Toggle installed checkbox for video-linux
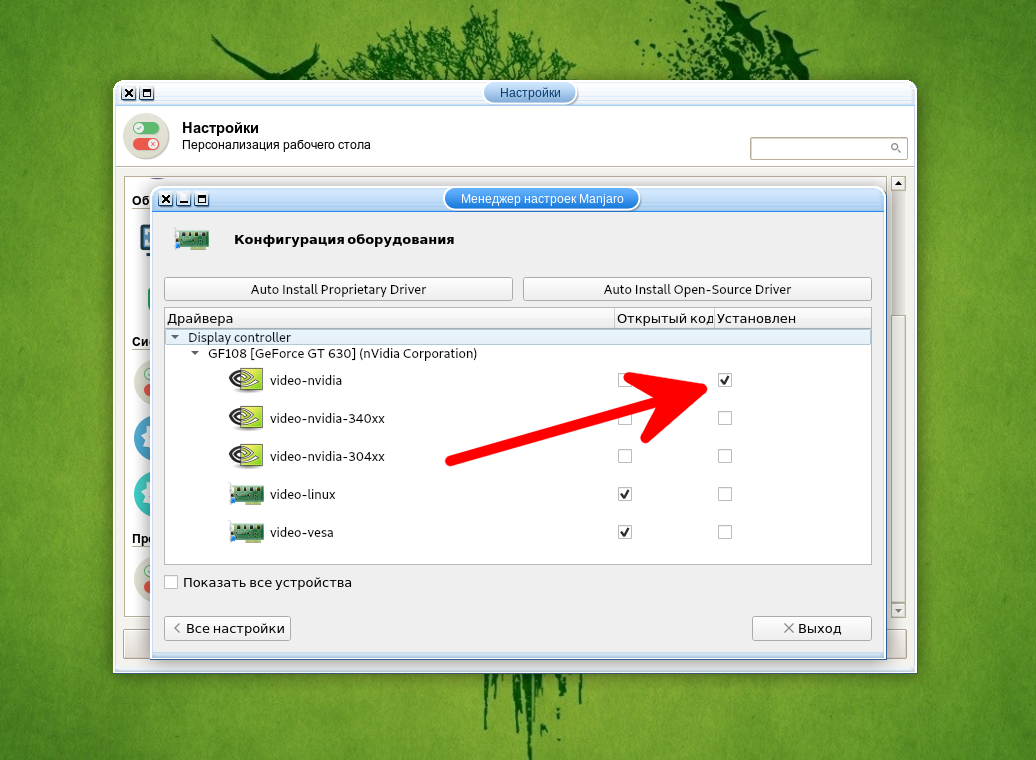 [725, 494]
